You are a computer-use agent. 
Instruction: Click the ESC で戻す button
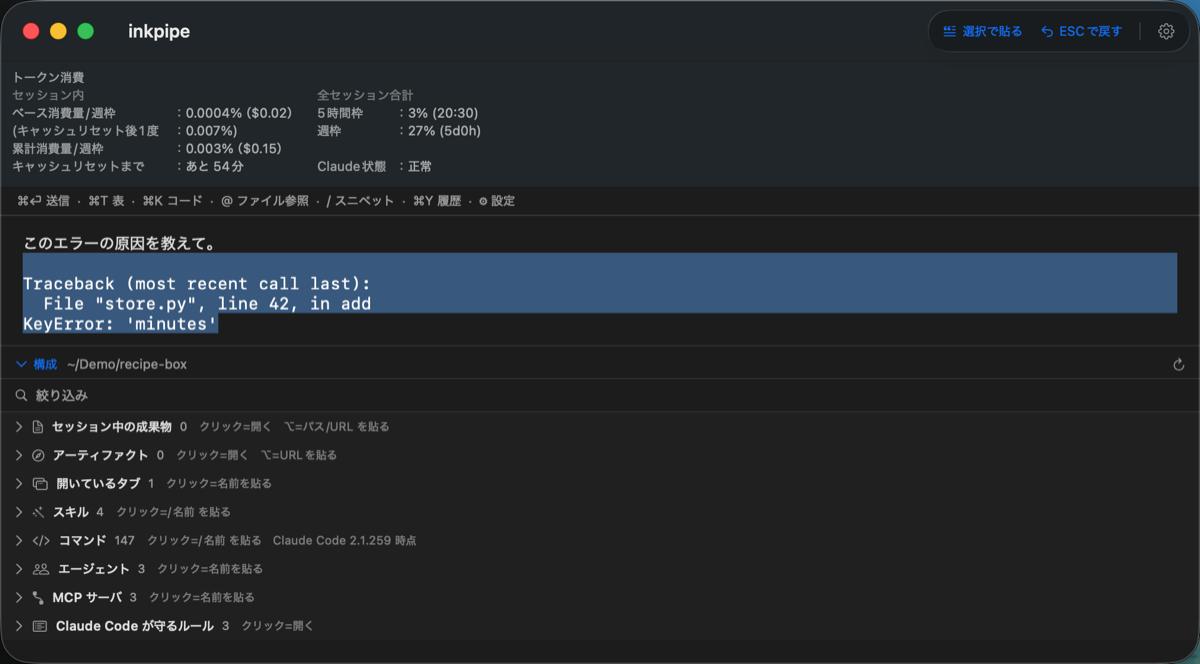(1082, 32)
